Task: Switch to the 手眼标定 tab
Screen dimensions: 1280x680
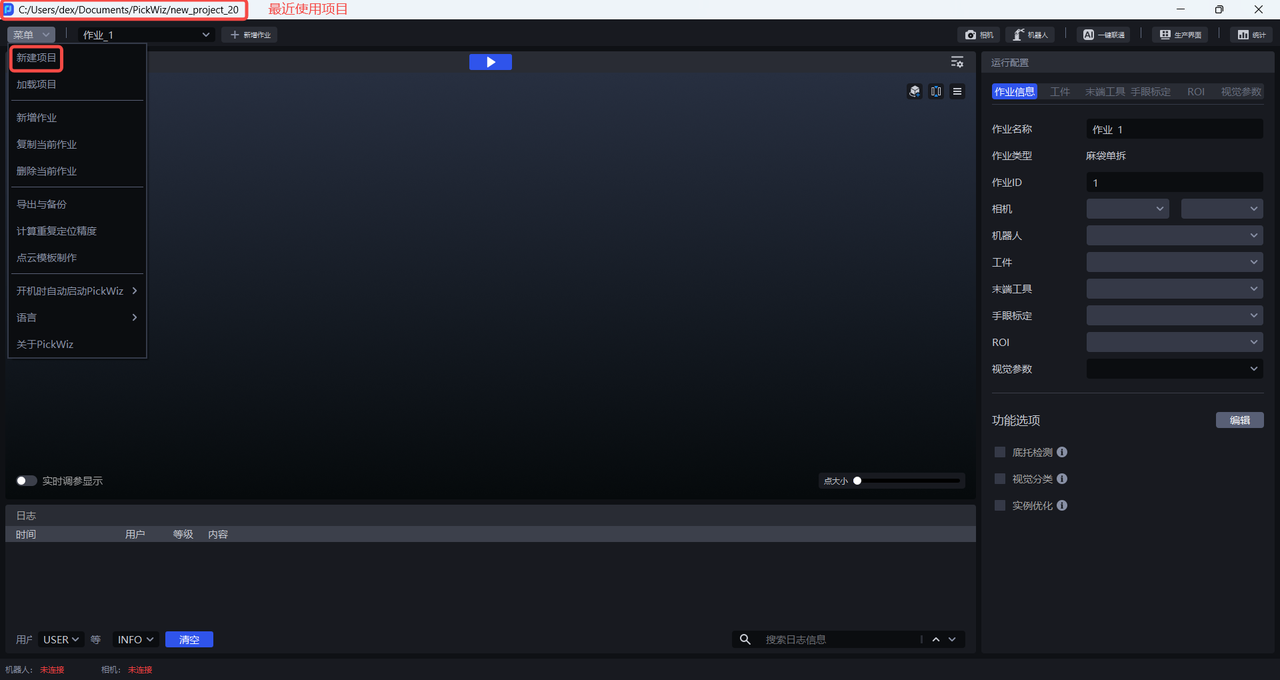Action: click(1150, 92)
